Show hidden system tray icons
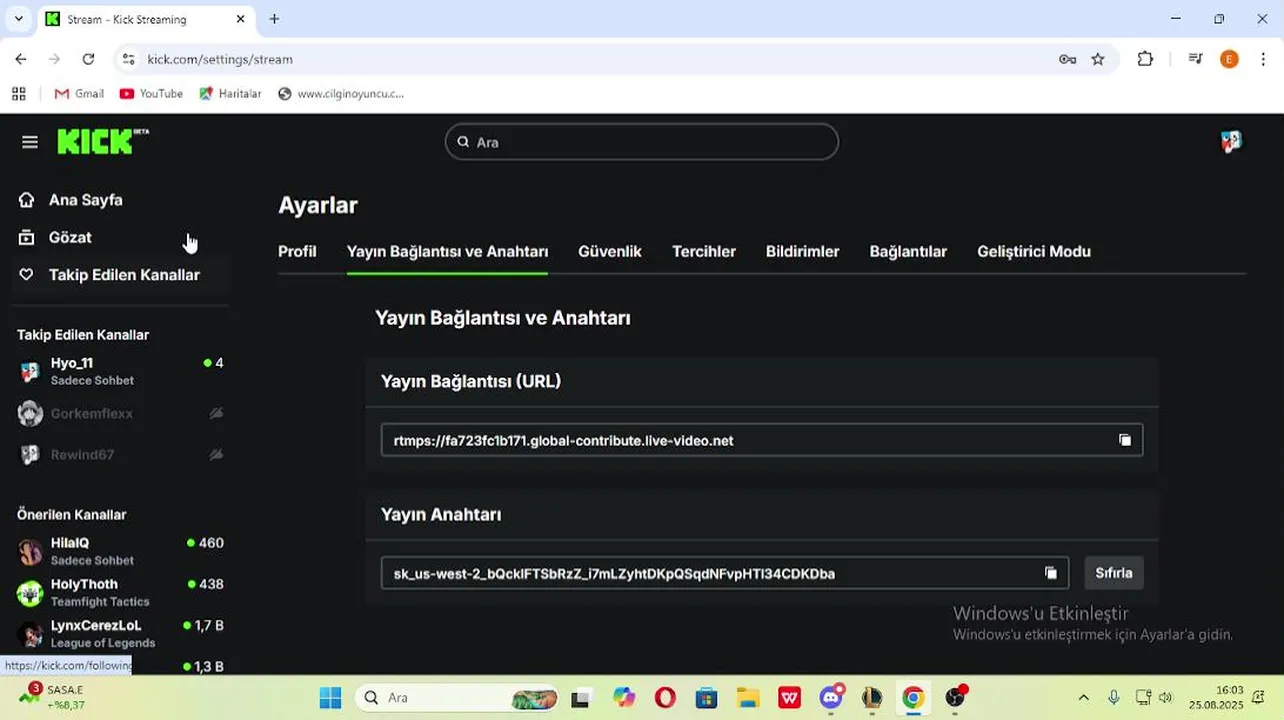Screen dimensions: 1284x720 [1083, 697]
